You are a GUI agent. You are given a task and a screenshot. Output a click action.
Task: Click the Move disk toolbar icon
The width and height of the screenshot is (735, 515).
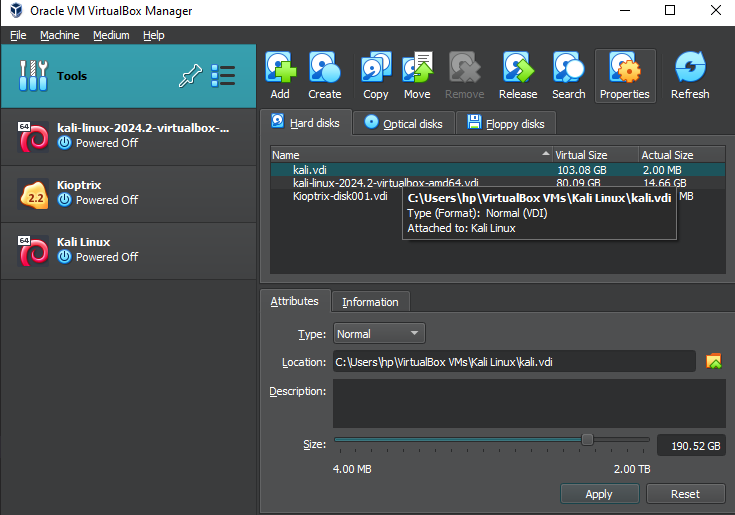[417, 75]
